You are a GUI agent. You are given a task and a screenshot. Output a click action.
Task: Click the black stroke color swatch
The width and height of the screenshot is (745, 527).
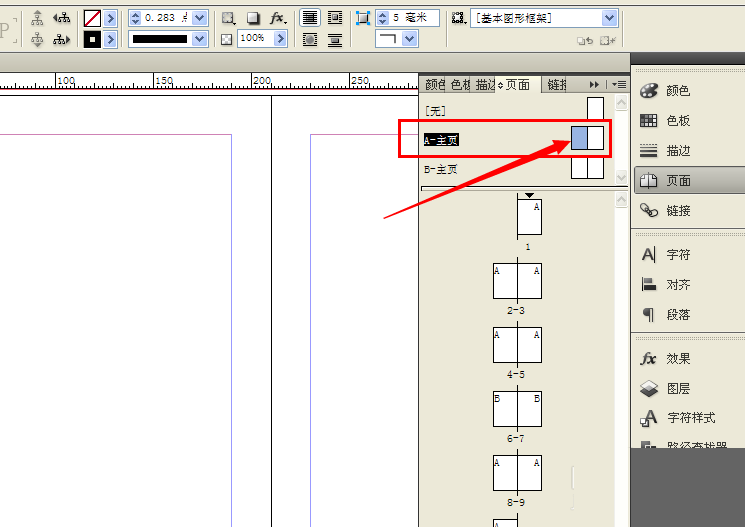pyautogui.click(x=92, y=39)
